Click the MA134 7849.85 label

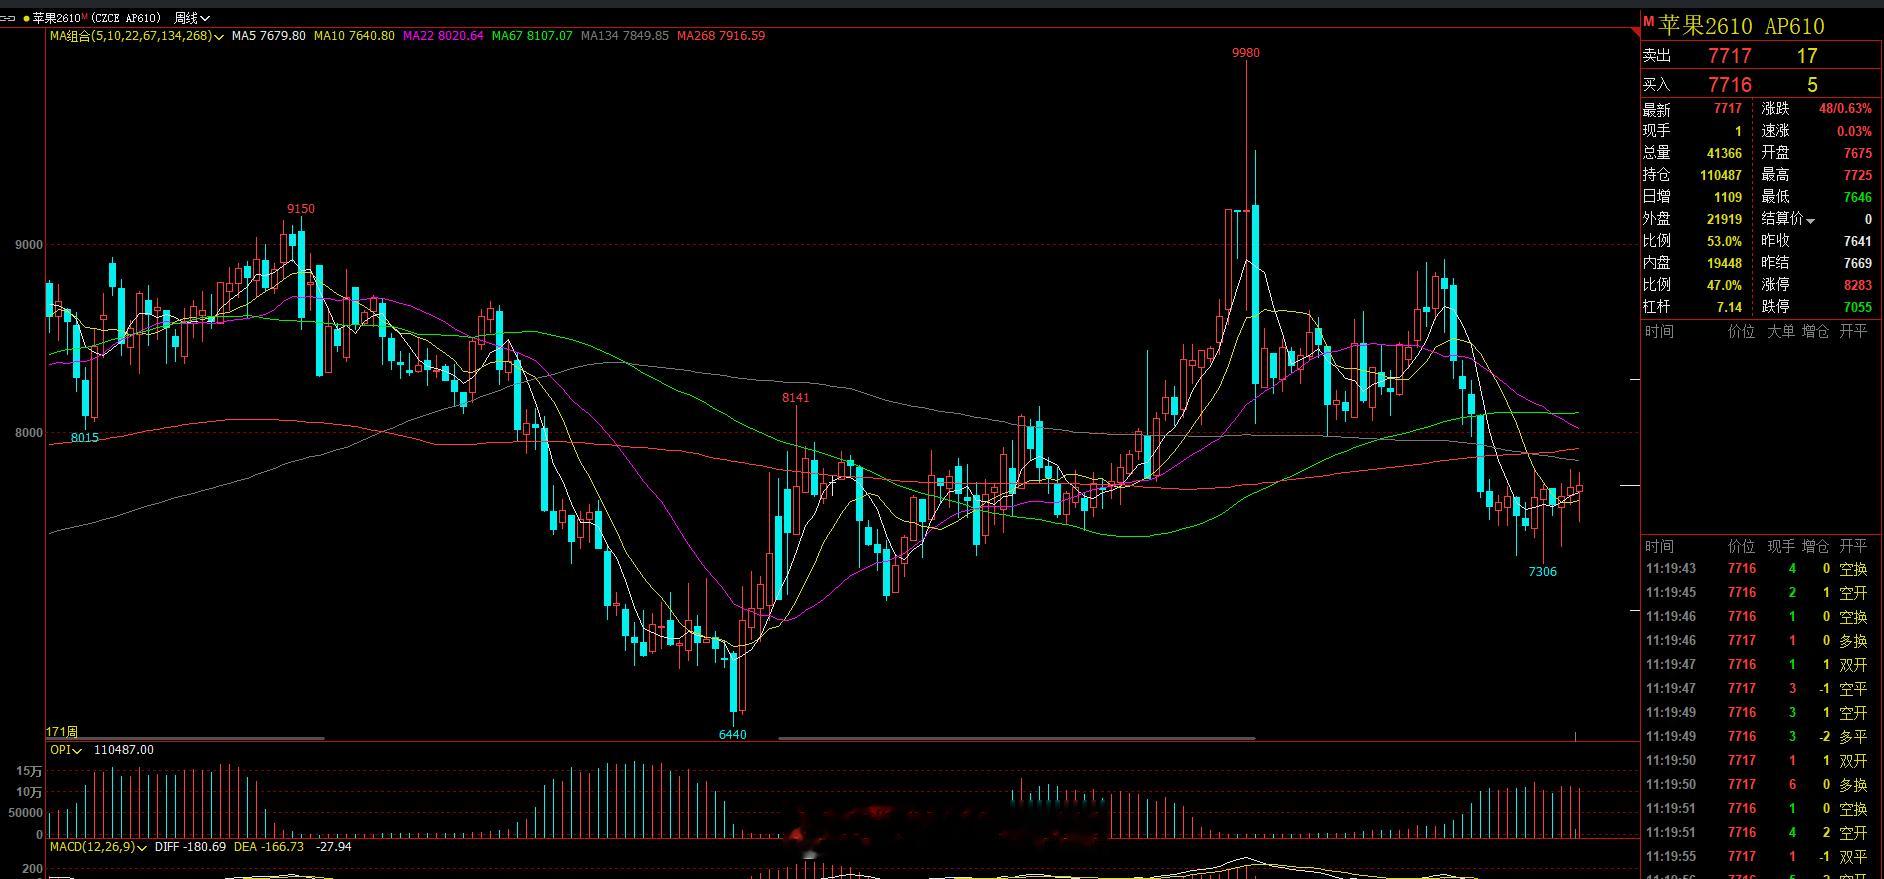tap(625, 36)
